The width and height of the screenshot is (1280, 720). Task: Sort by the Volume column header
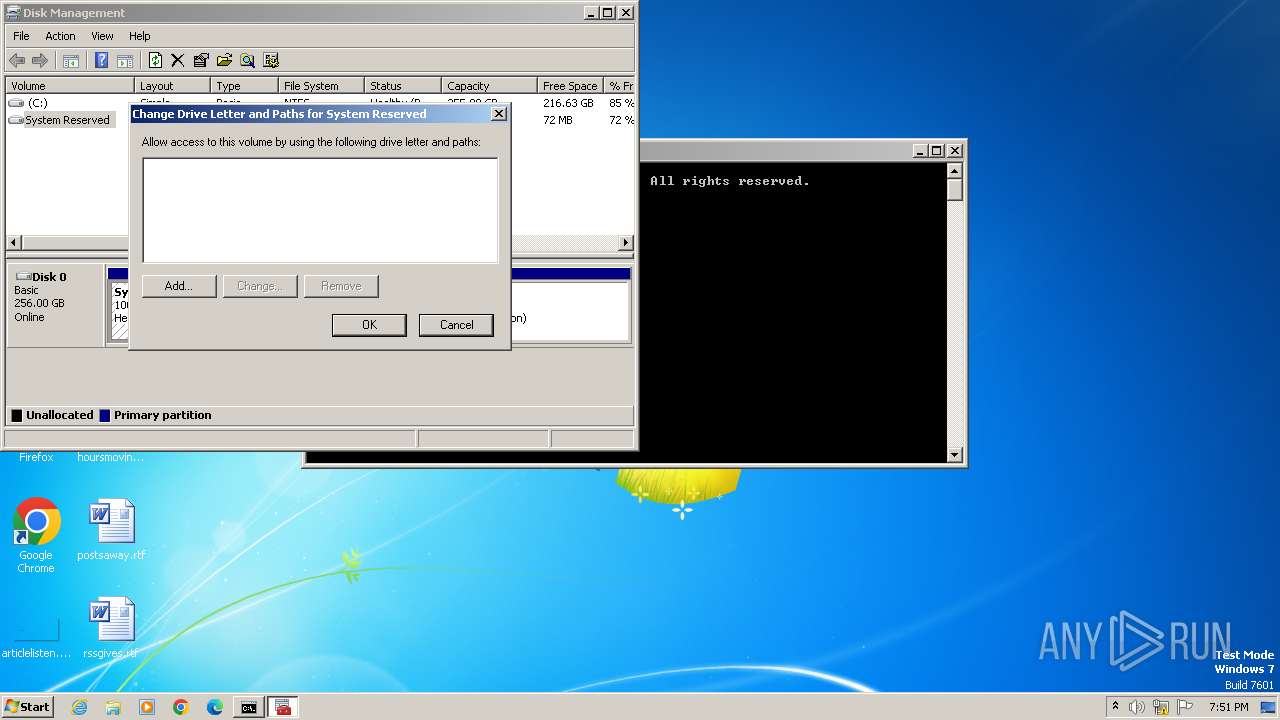pos(70,86)
